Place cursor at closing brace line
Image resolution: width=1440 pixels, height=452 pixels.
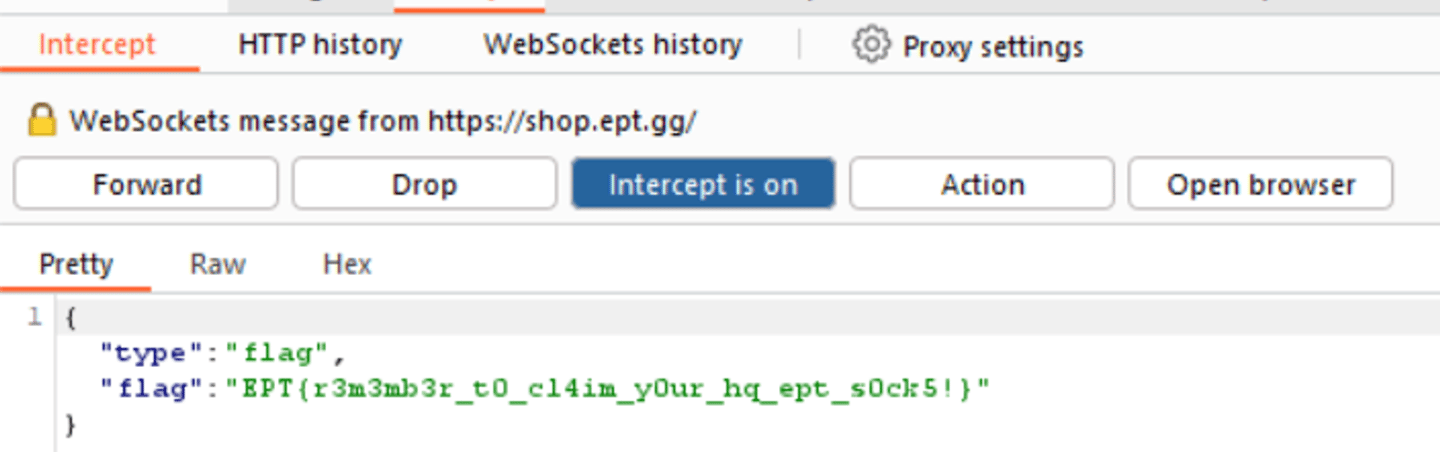(x=70, y=425)
